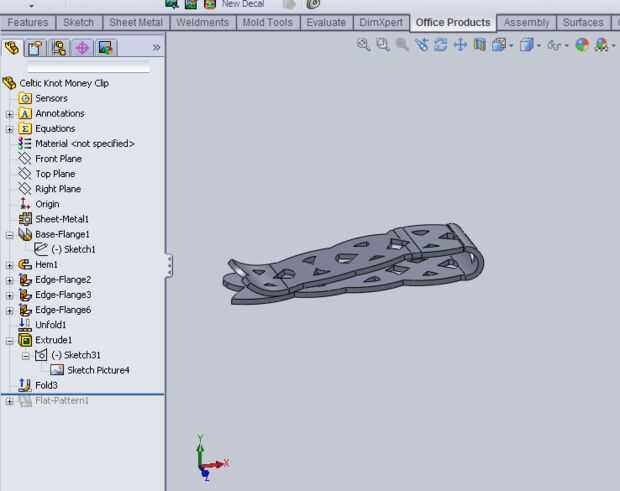
Task: Select the Pan view tool
Action: tap(460, 45)
